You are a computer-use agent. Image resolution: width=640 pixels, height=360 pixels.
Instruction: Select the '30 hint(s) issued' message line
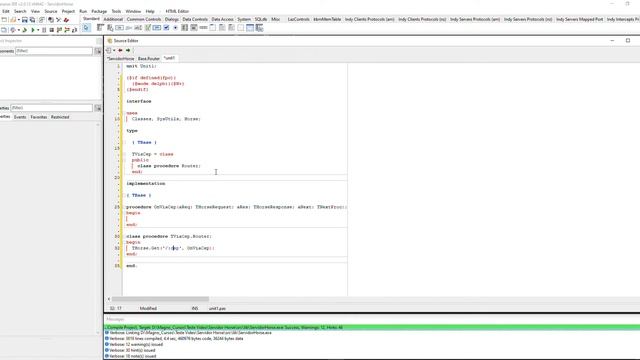tap(132, 350)
